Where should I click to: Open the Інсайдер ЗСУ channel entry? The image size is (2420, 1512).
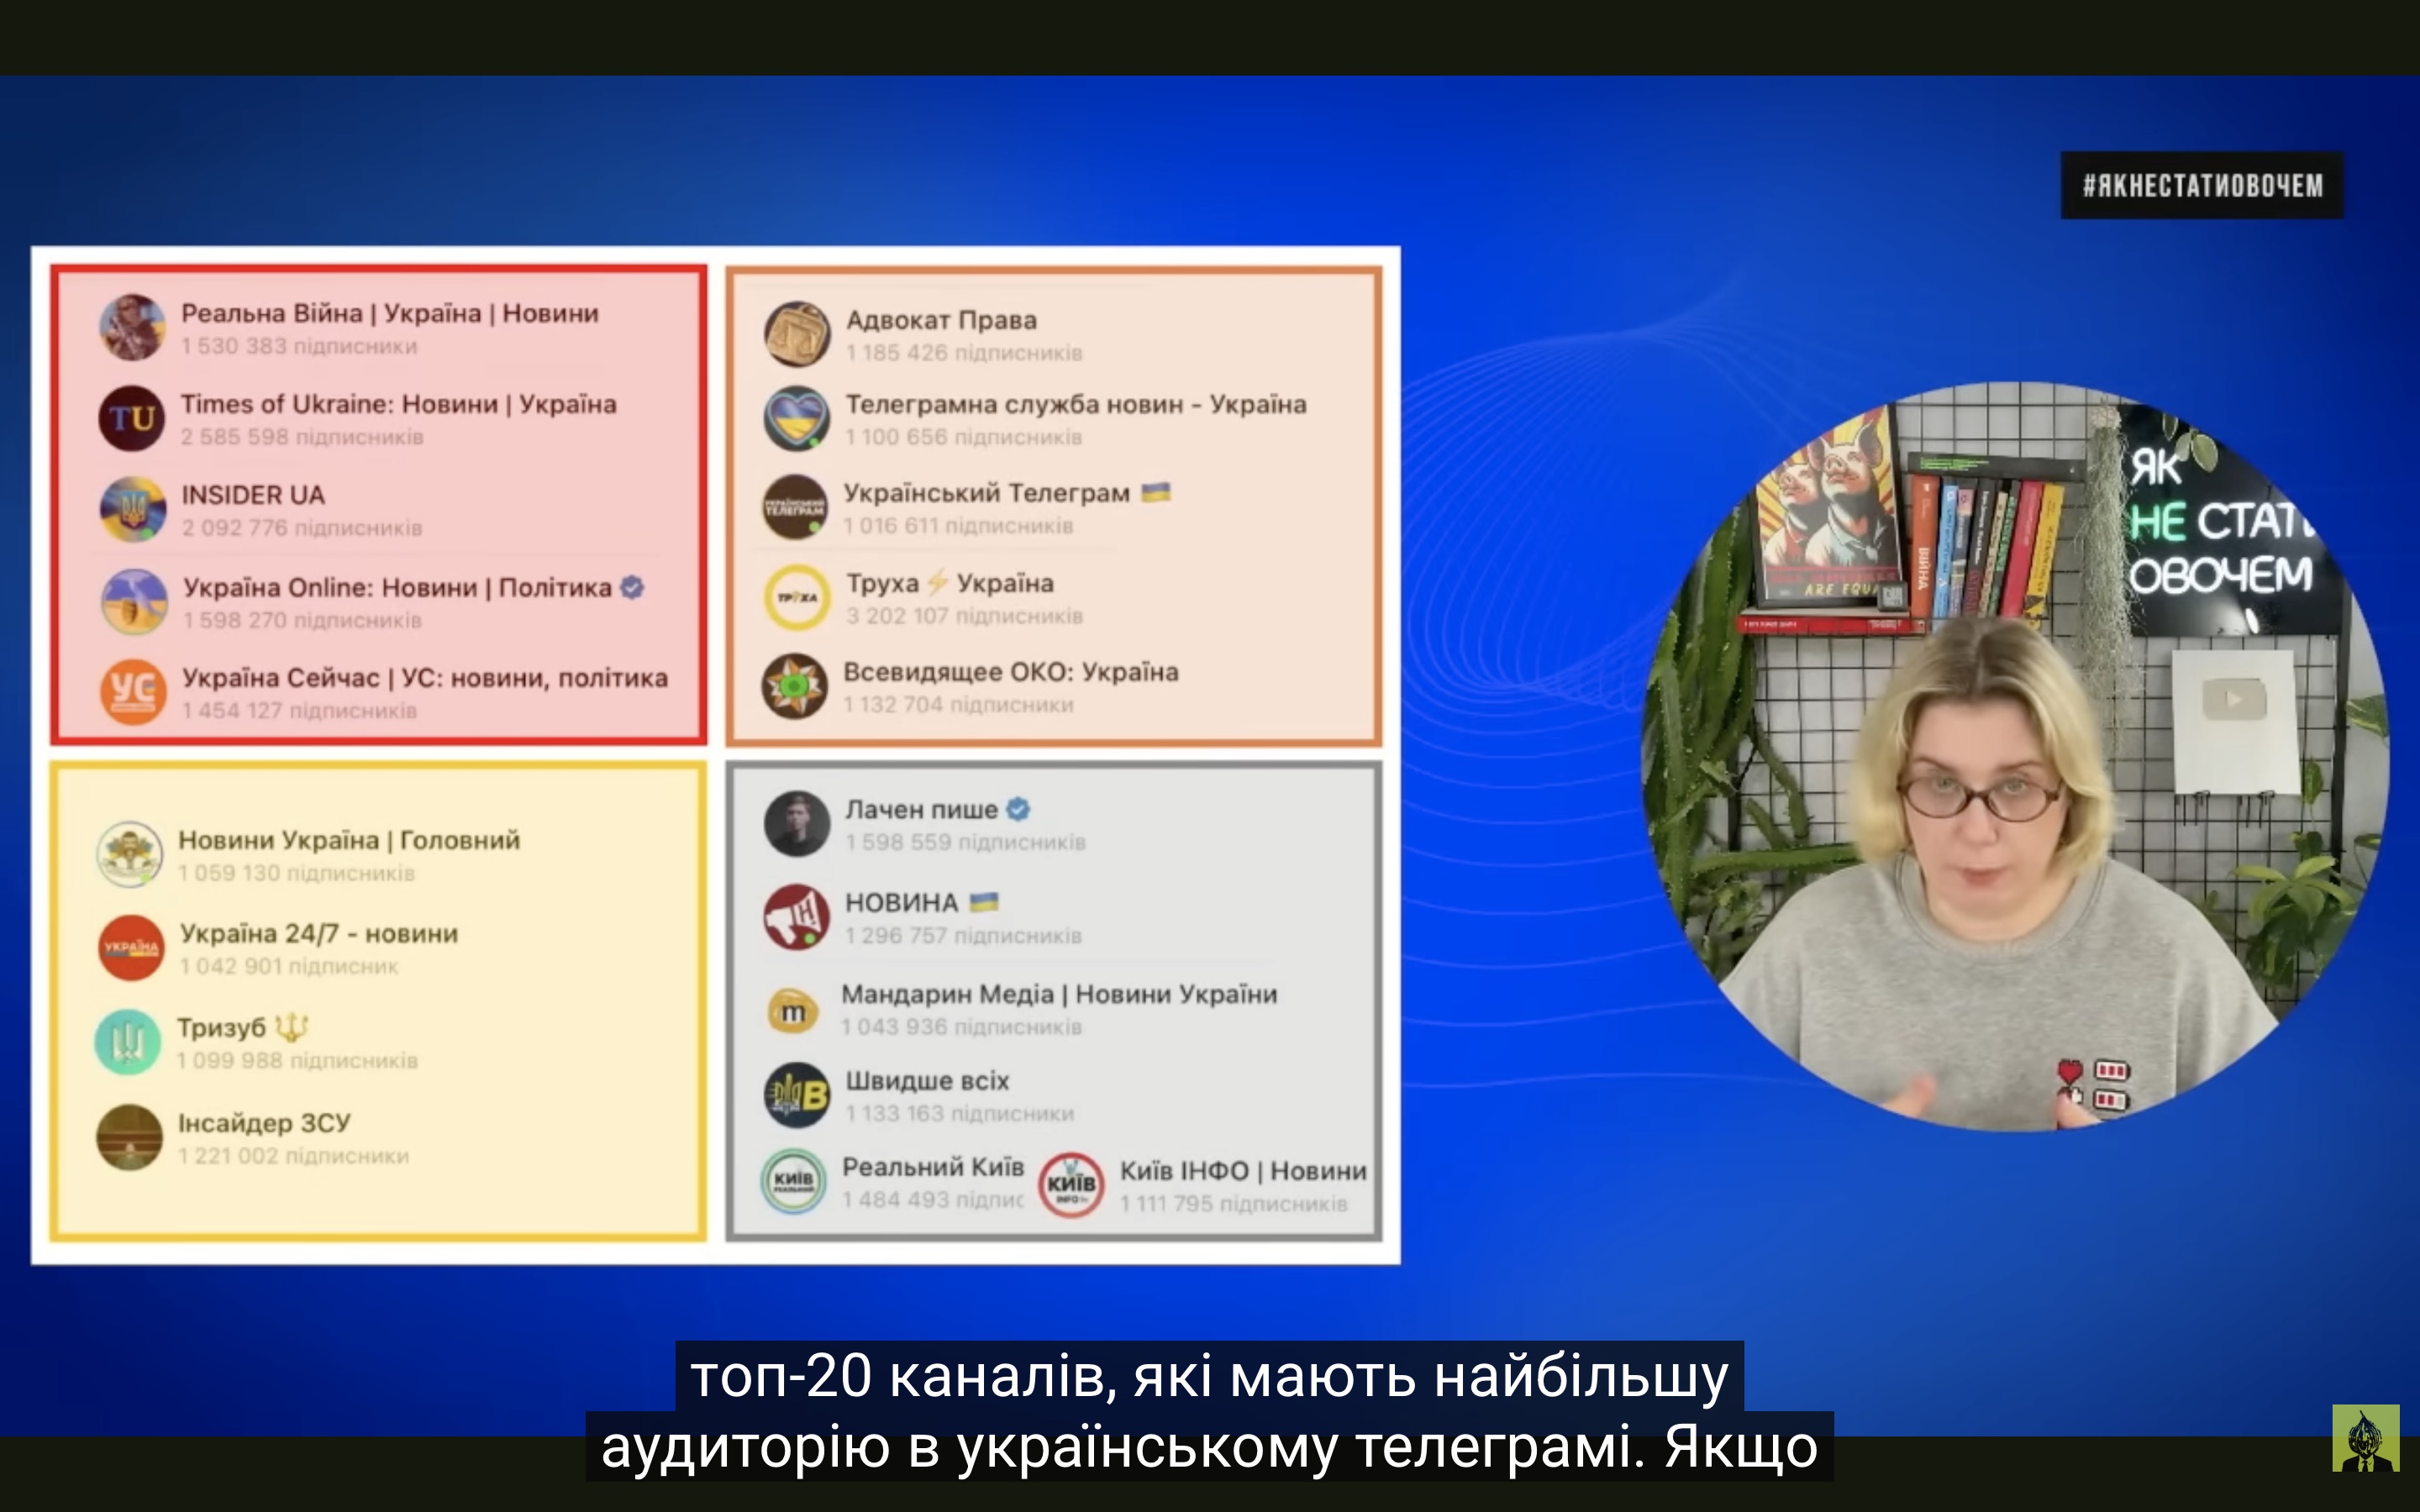[x=264, y=1123]
